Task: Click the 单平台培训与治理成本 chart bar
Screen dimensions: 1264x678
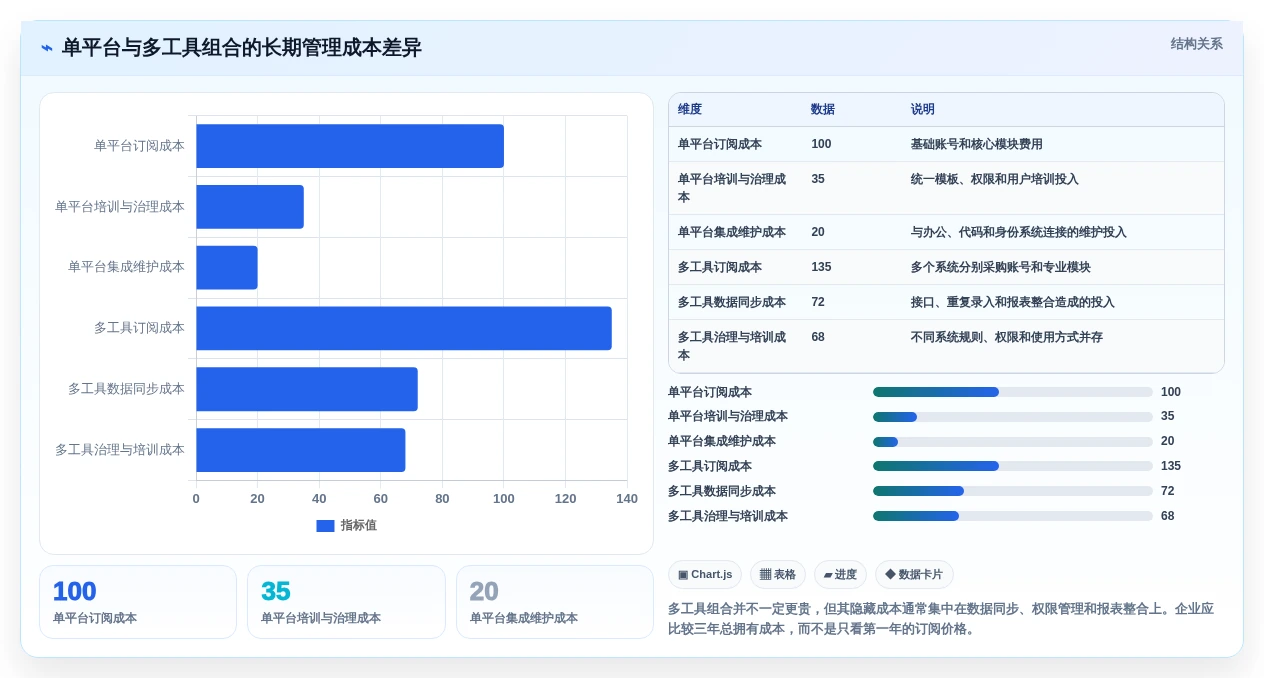Action: [250, 207]
